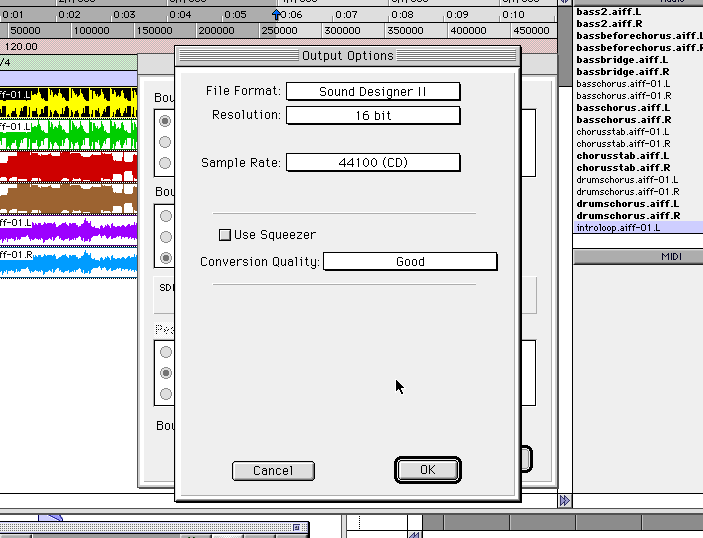Open the Resolution 16 bit dropdown

[373, 115]
